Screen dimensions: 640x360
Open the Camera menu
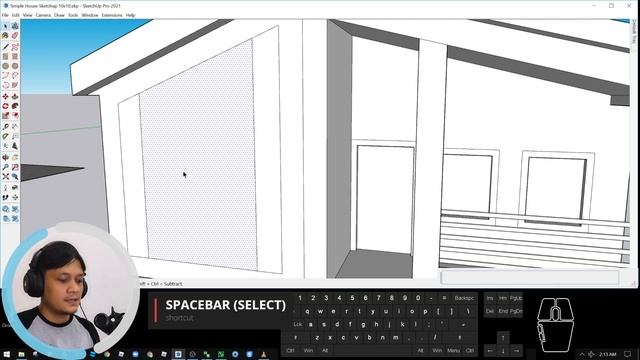(x=43, y=15)
